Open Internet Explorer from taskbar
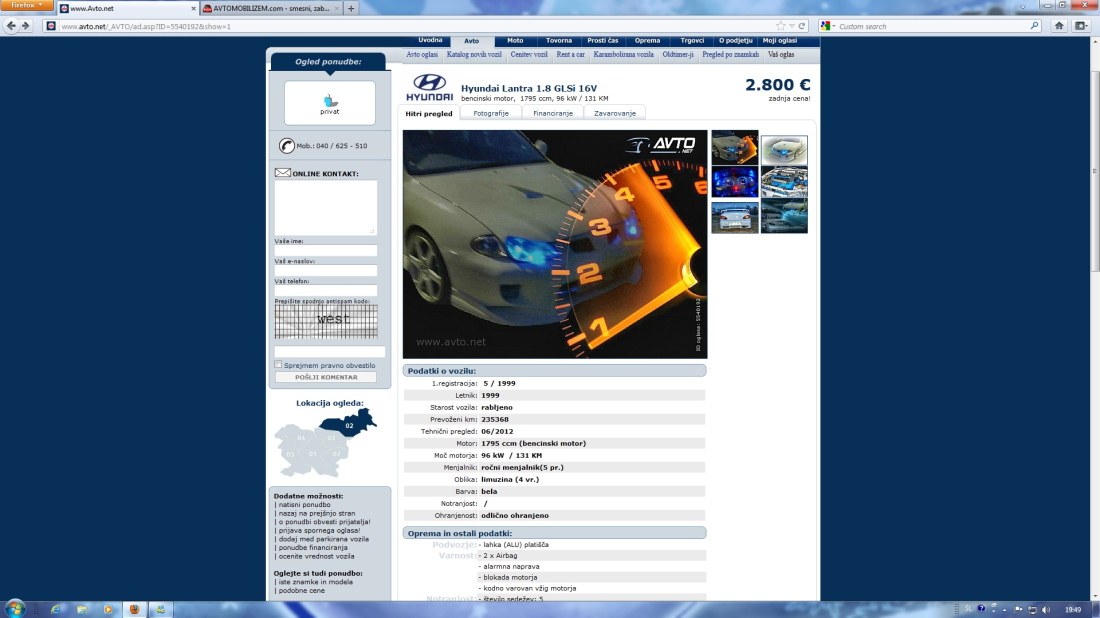The width and height of the screenshot is (1100, 618). click(55, 610)
